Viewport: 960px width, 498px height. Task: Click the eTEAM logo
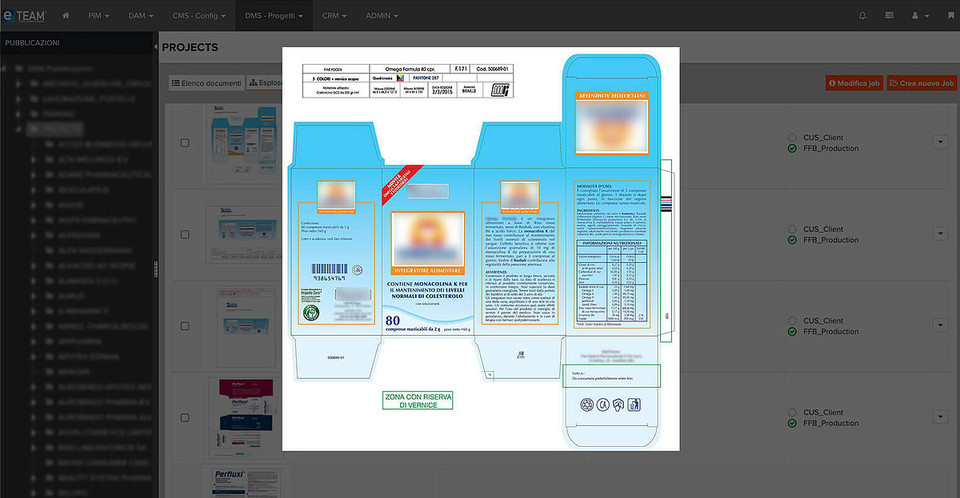click(24, 16)
